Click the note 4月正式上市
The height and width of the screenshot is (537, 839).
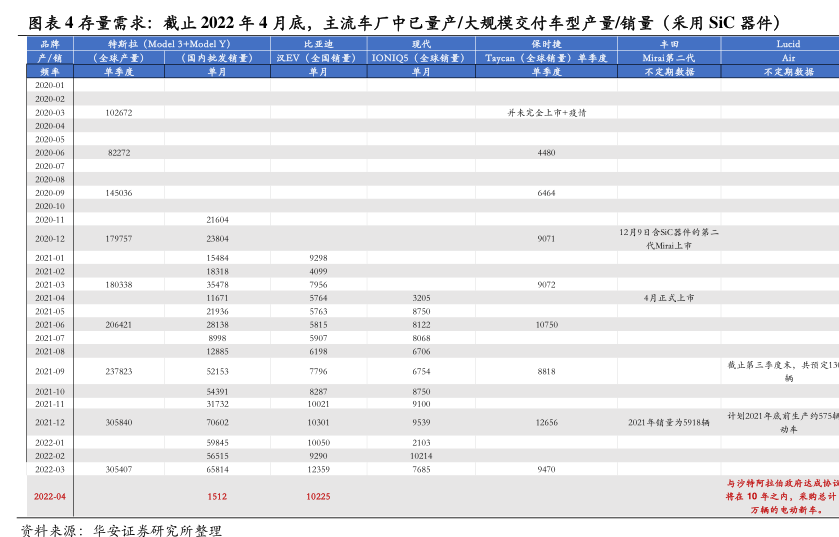(669, 298)
